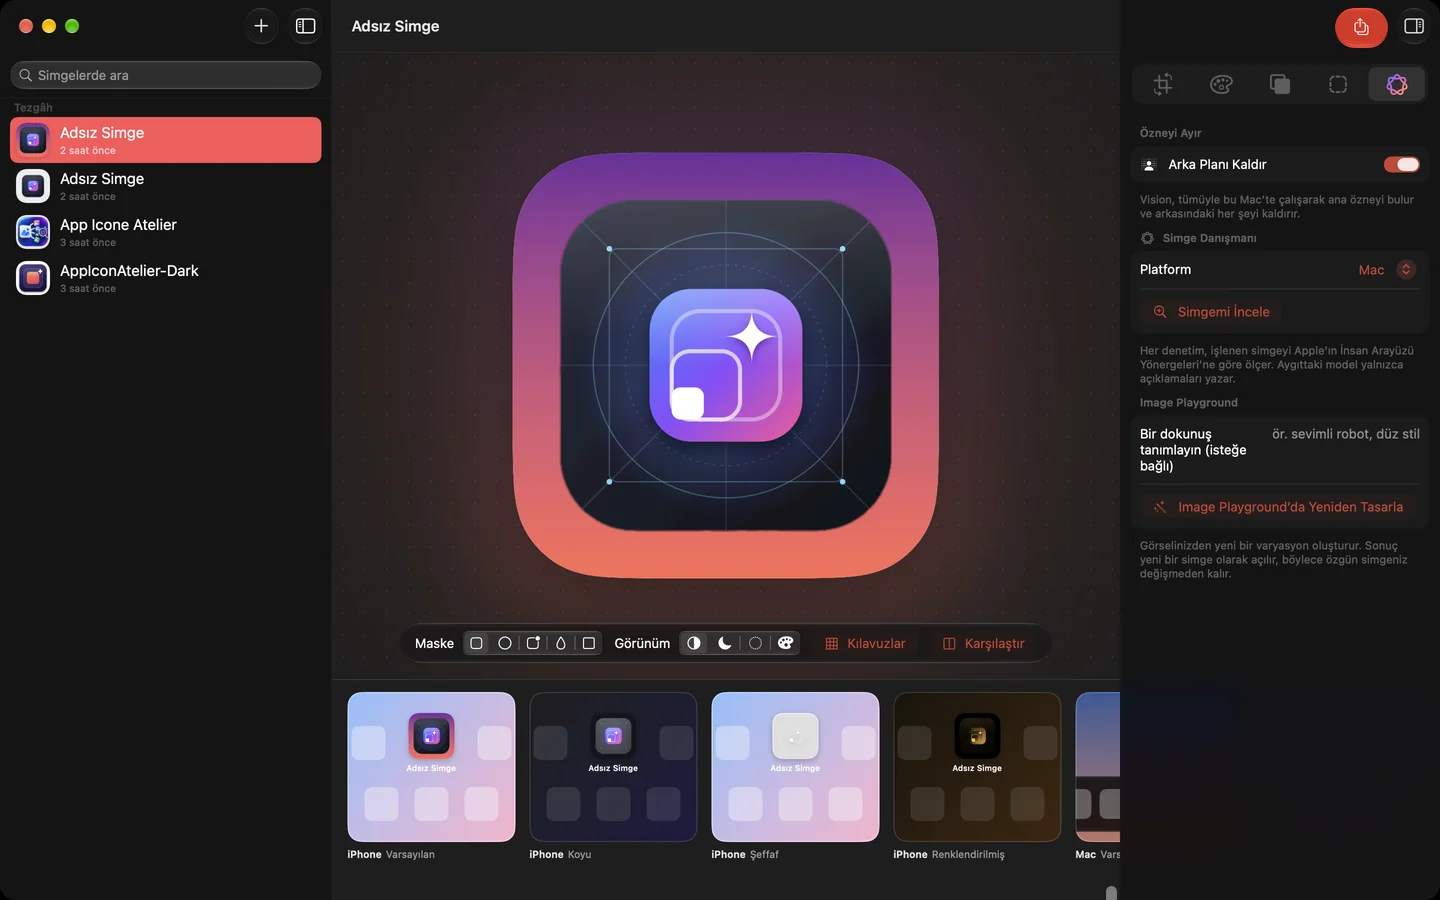Click the red export share button
Screen dimensions: 1440x900
1361,27
